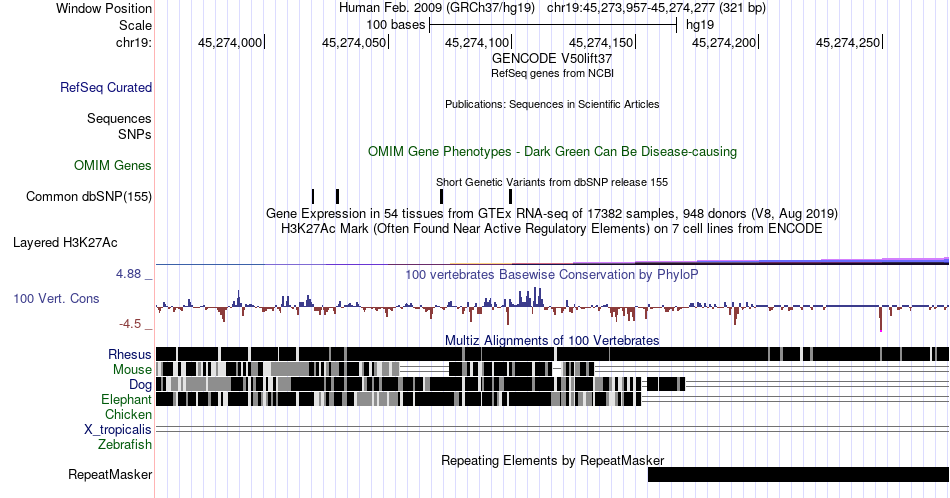Click the RepeatMasker track label
950x498 pixels.
110,474
